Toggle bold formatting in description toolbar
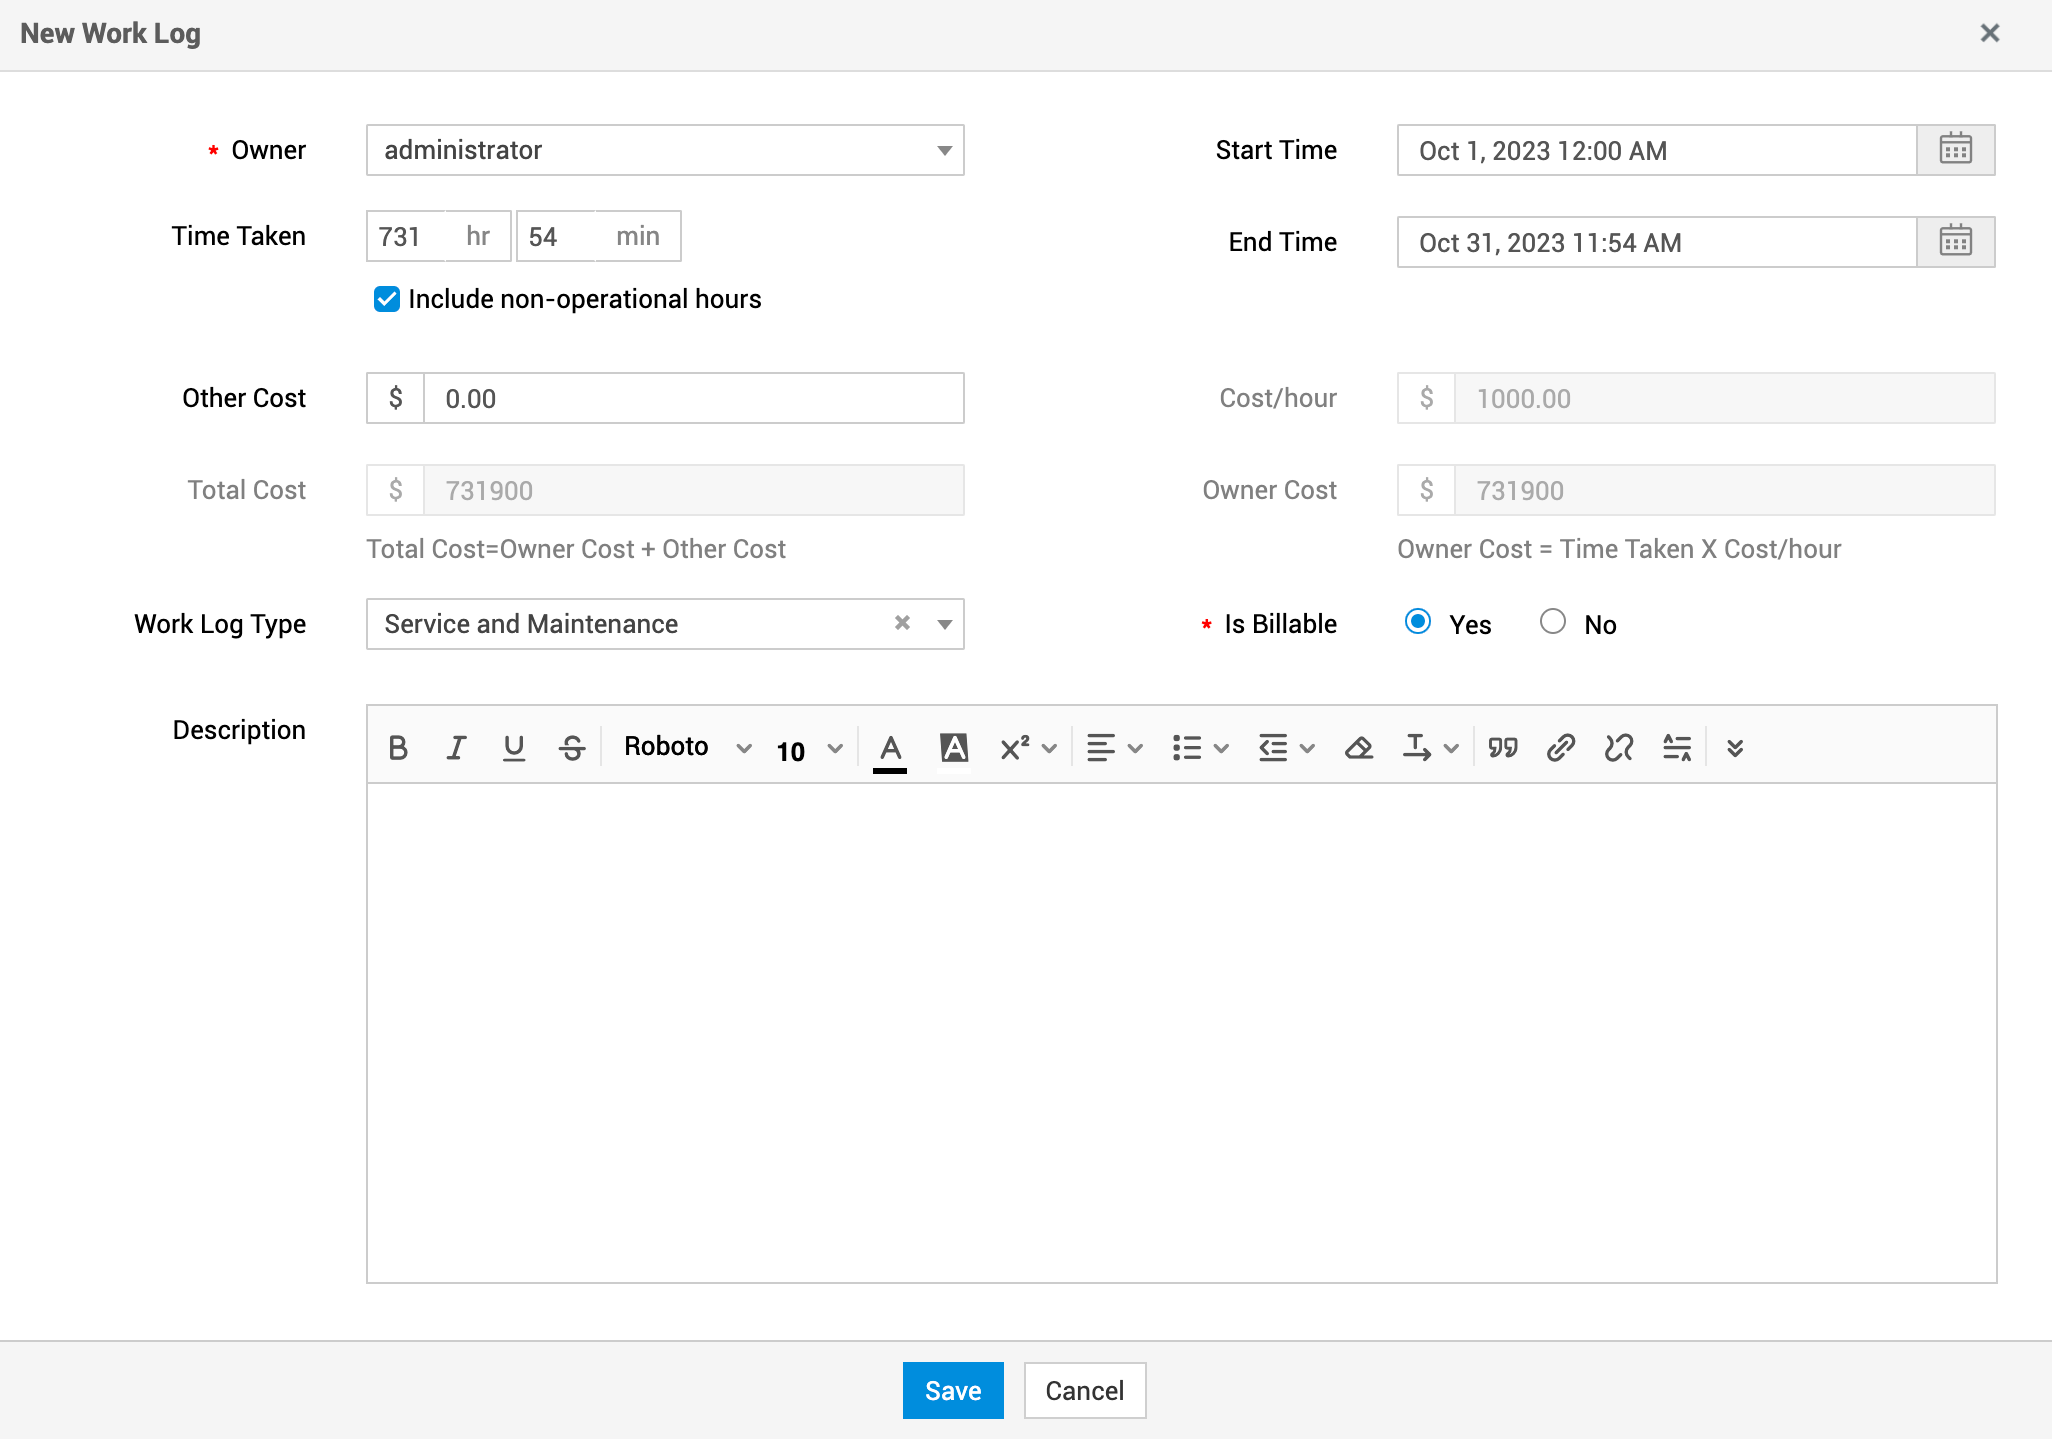Image resolution: width=2052 pixels, height=1454 pixels. pyautogui.click(x=398, y=748)
